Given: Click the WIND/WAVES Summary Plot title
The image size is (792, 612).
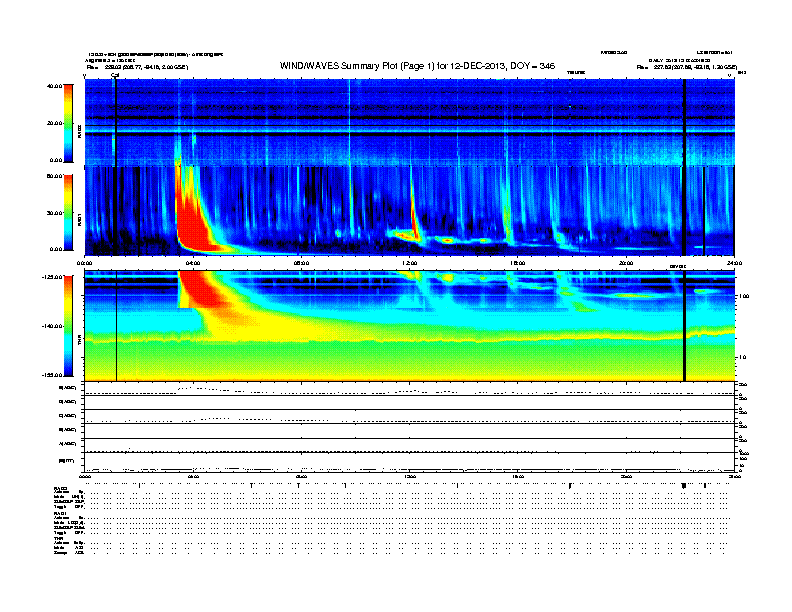Looking at the screenshot, I should (417, 66).
